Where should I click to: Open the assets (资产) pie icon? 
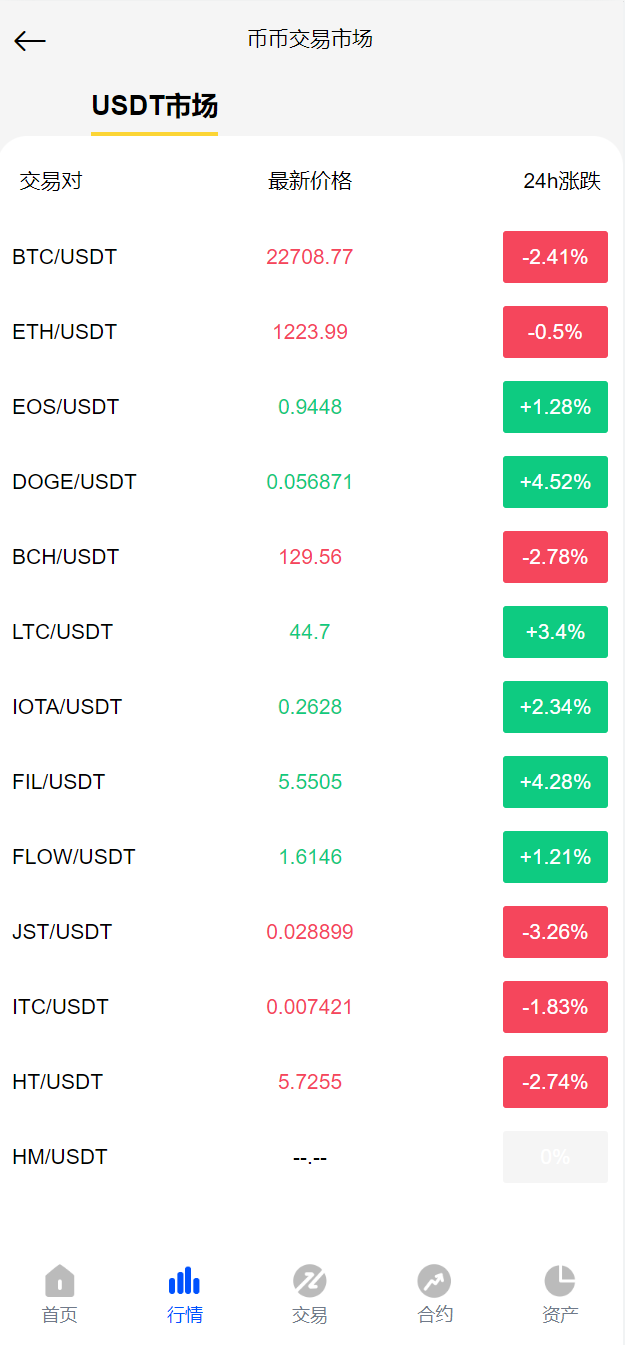point(560,1281)
